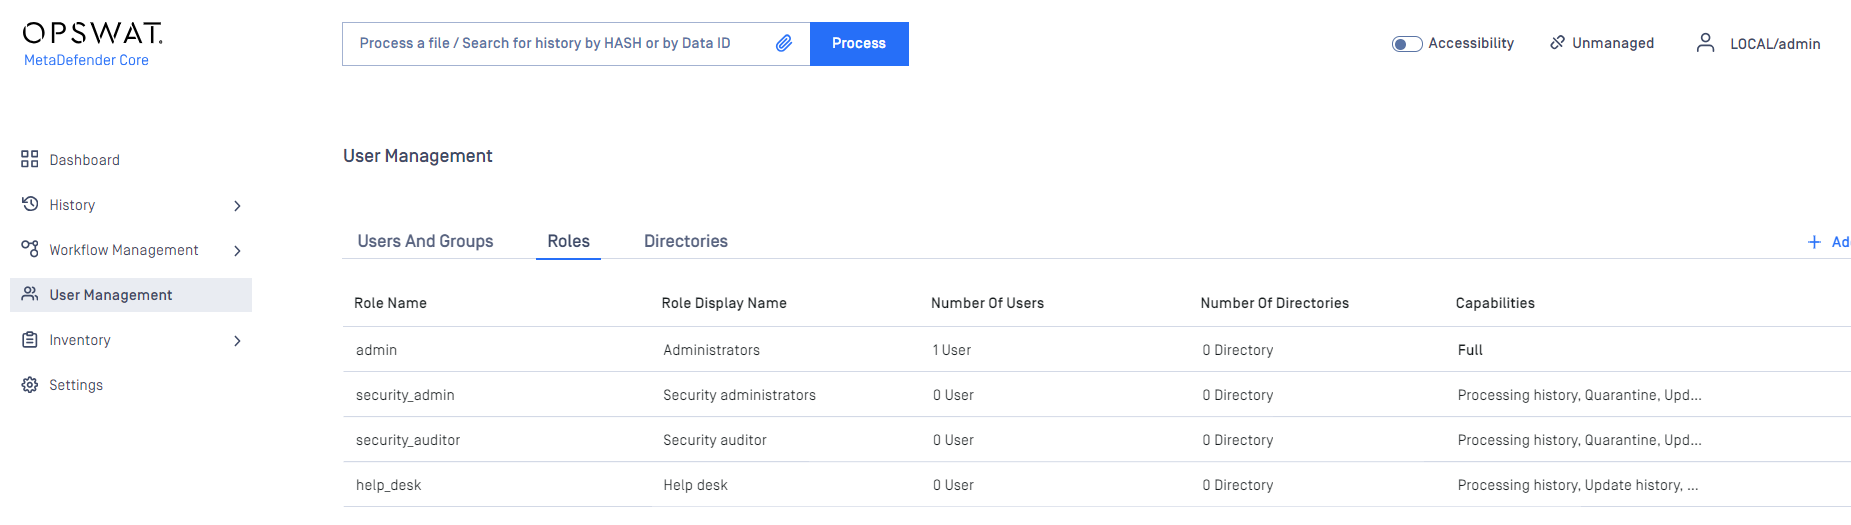Click the Settings gear icon
Viewport: 1851px width, 525px height.
coord(30,385)
